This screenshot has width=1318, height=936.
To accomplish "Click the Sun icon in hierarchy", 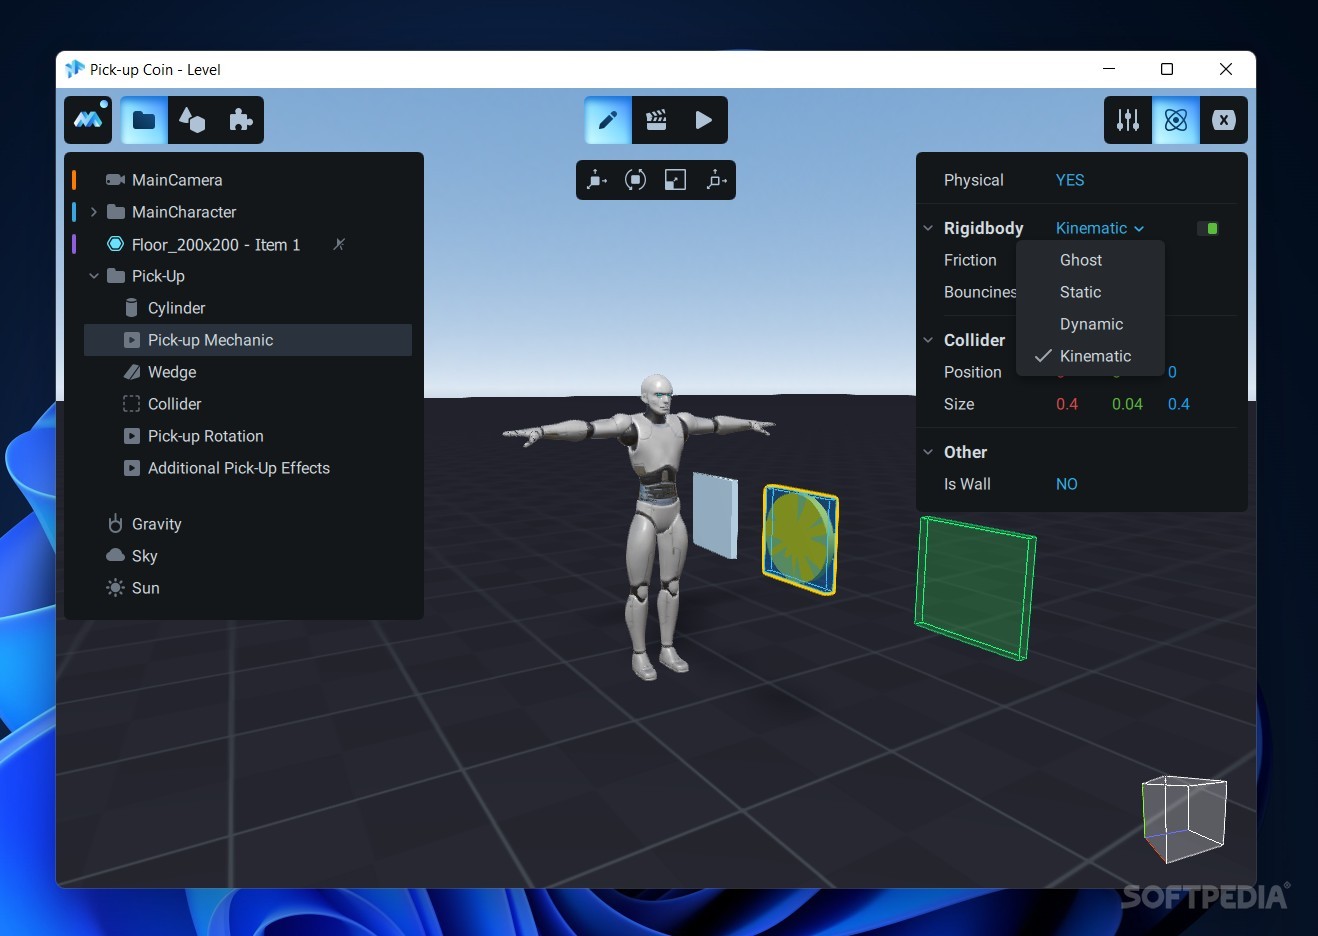I will (116, 588).
